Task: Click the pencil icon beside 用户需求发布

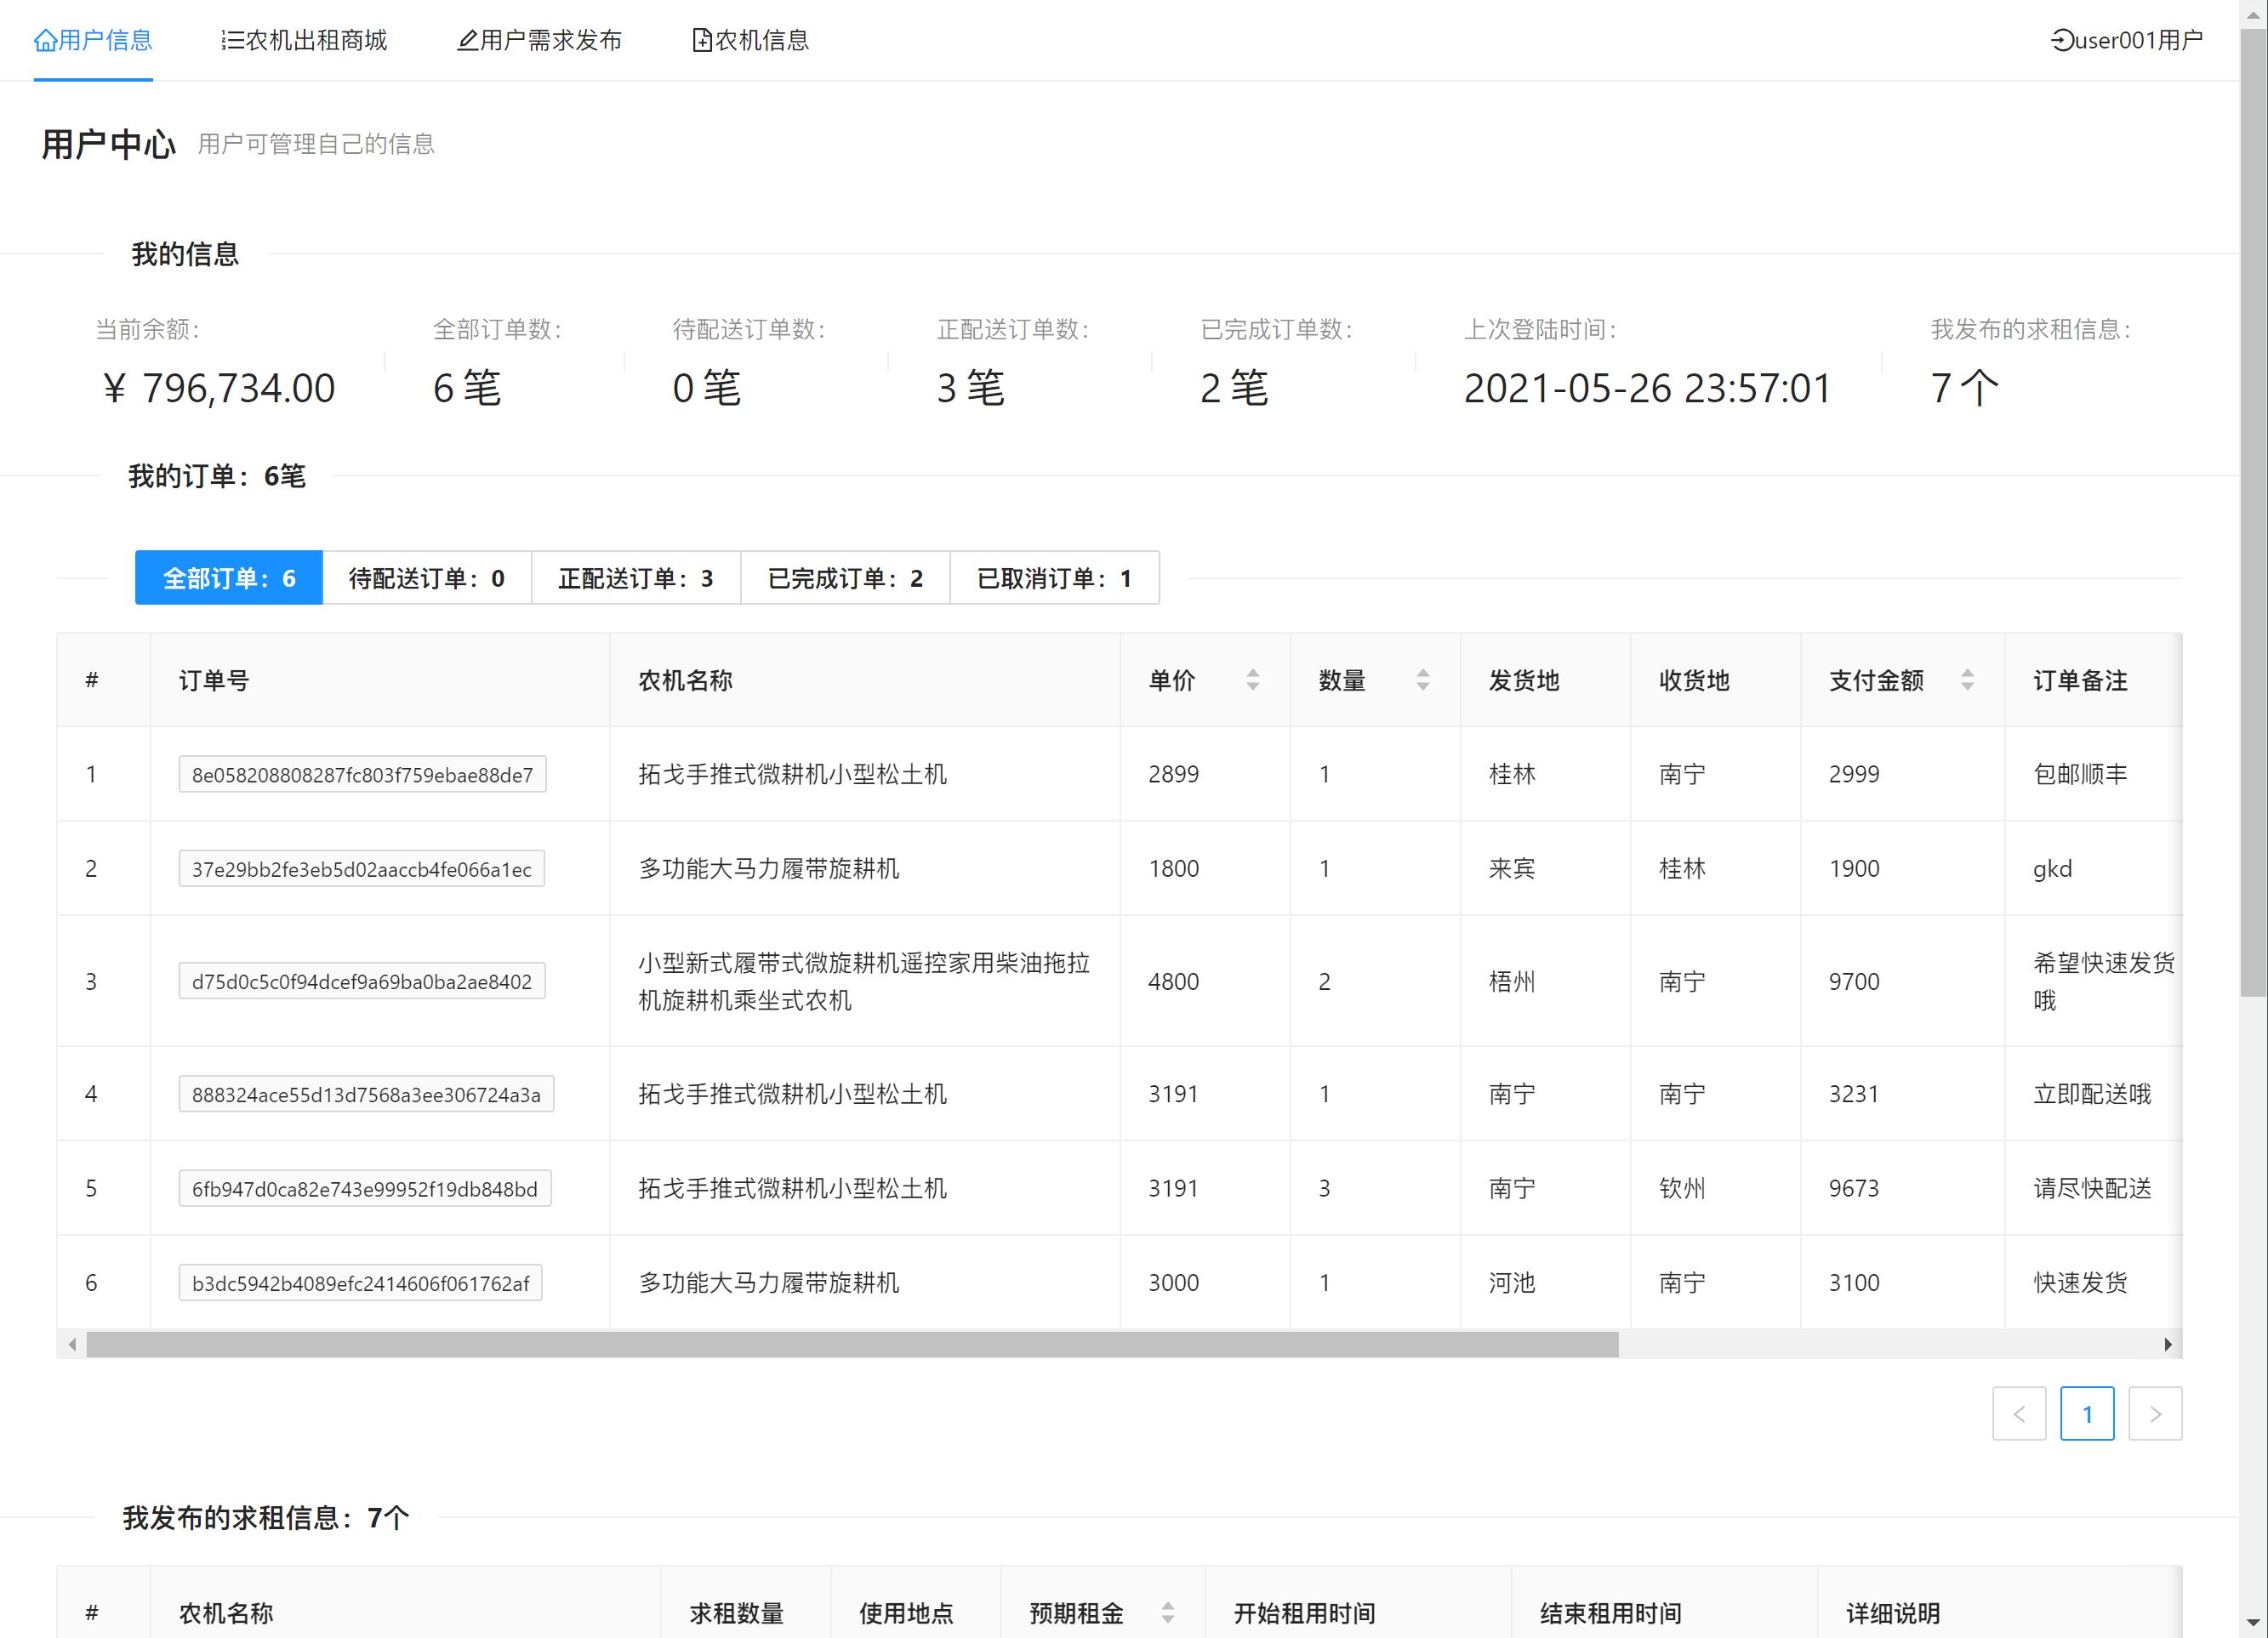Action: [467, 41]
